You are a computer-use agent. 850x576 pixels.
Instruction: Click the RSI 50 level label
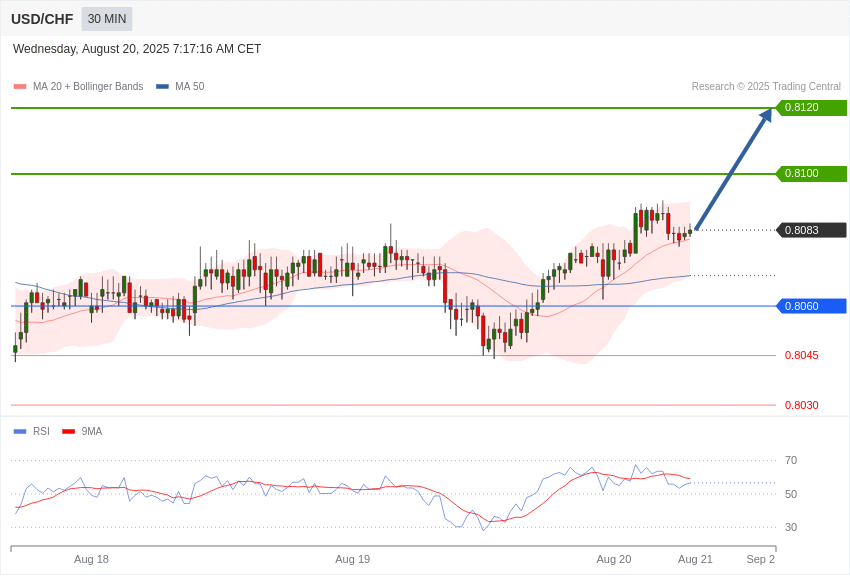coord(791,494)
